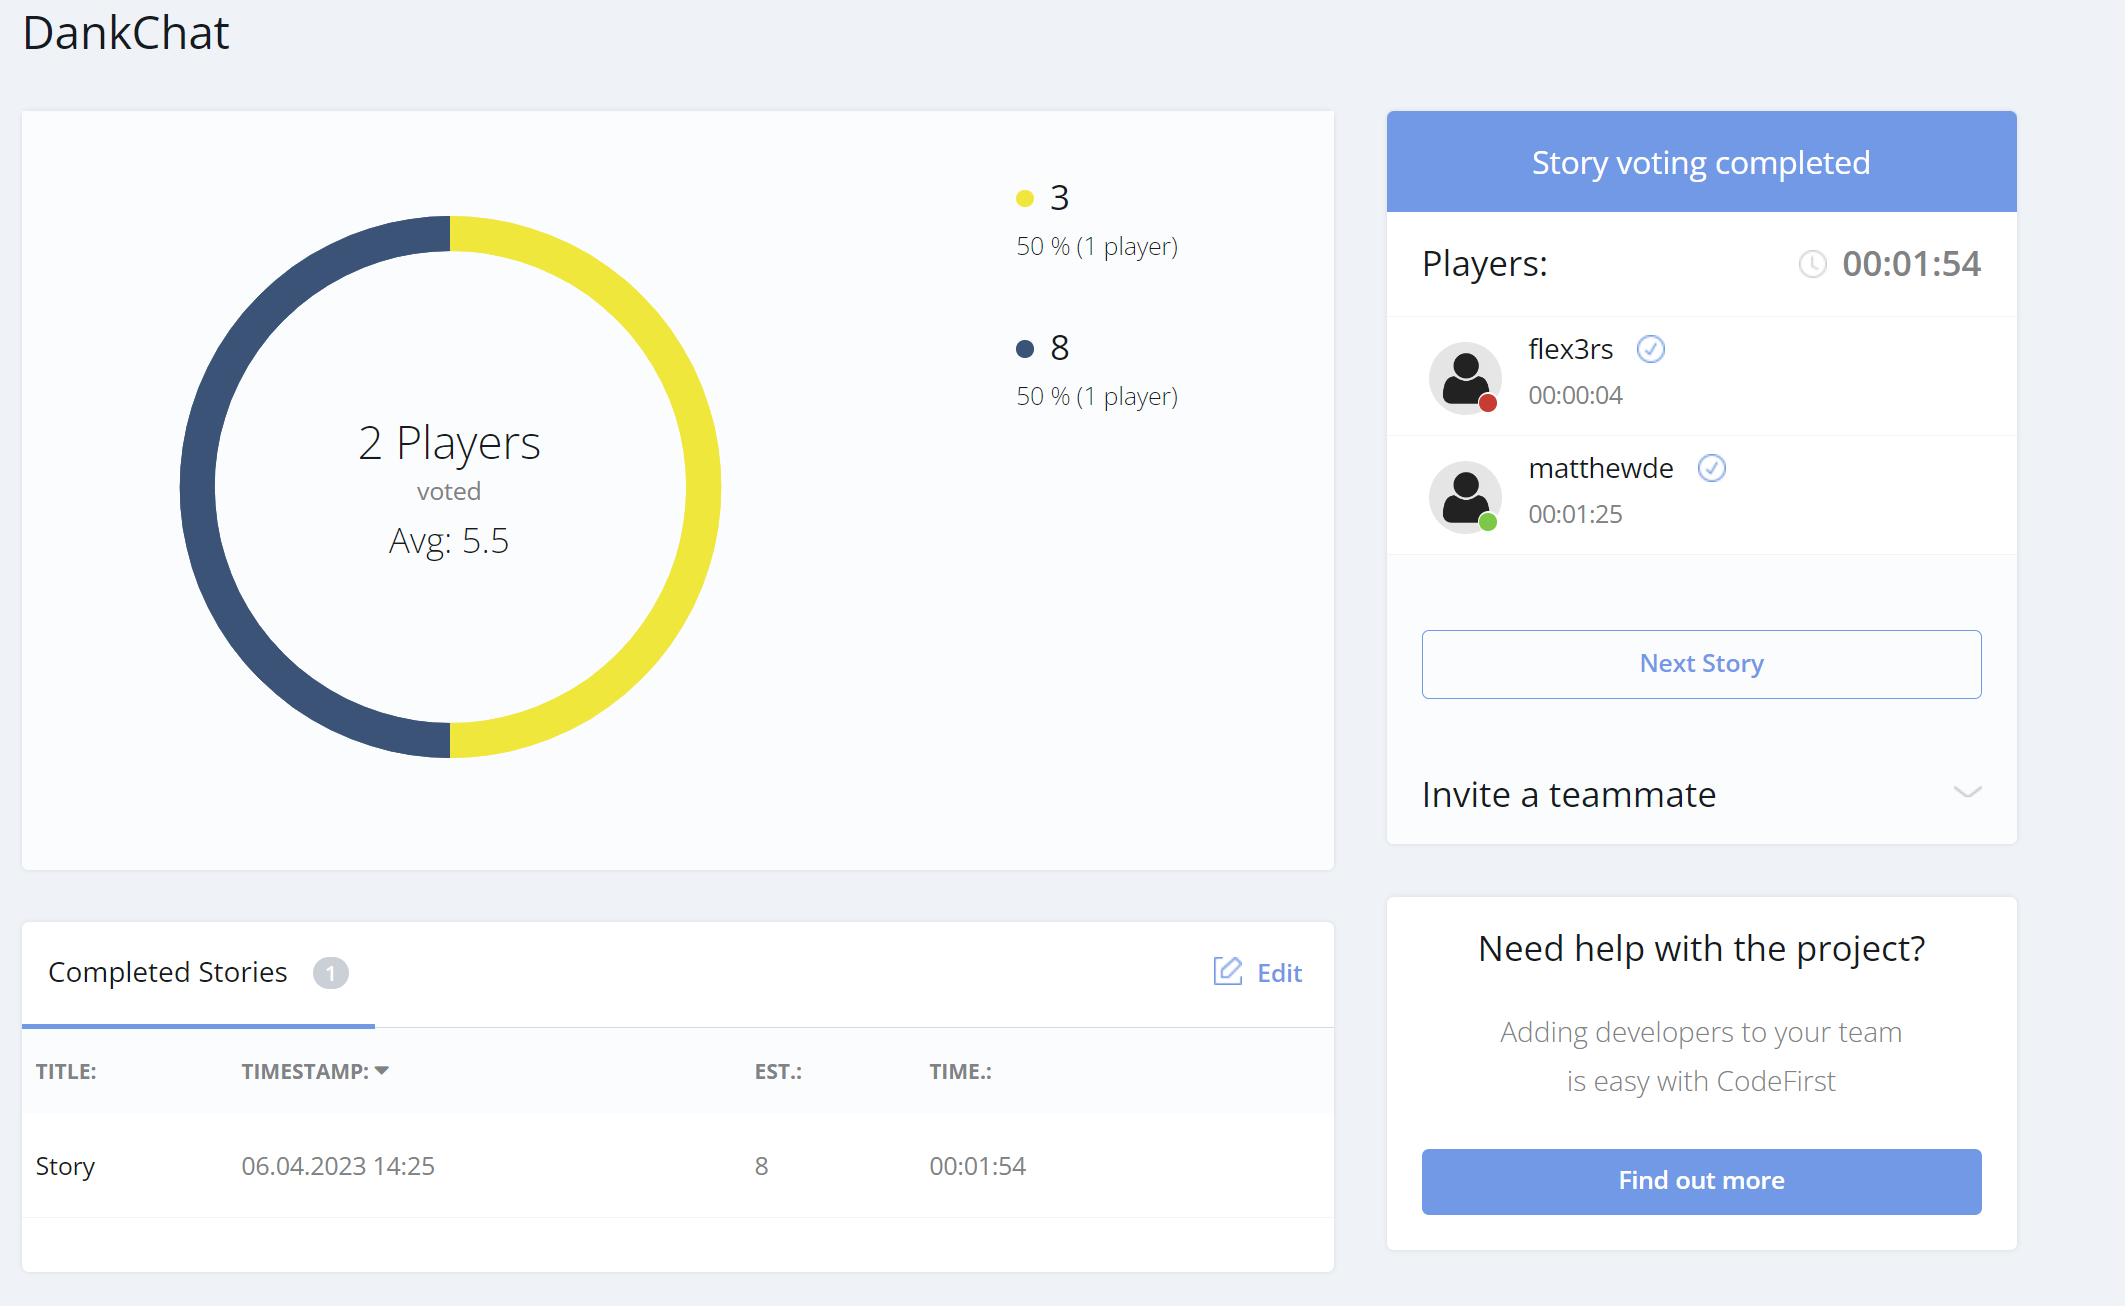Click flex3rs red status dot
The height and width of the screenshot is (1306, 2125).
tap(1488, 403)
